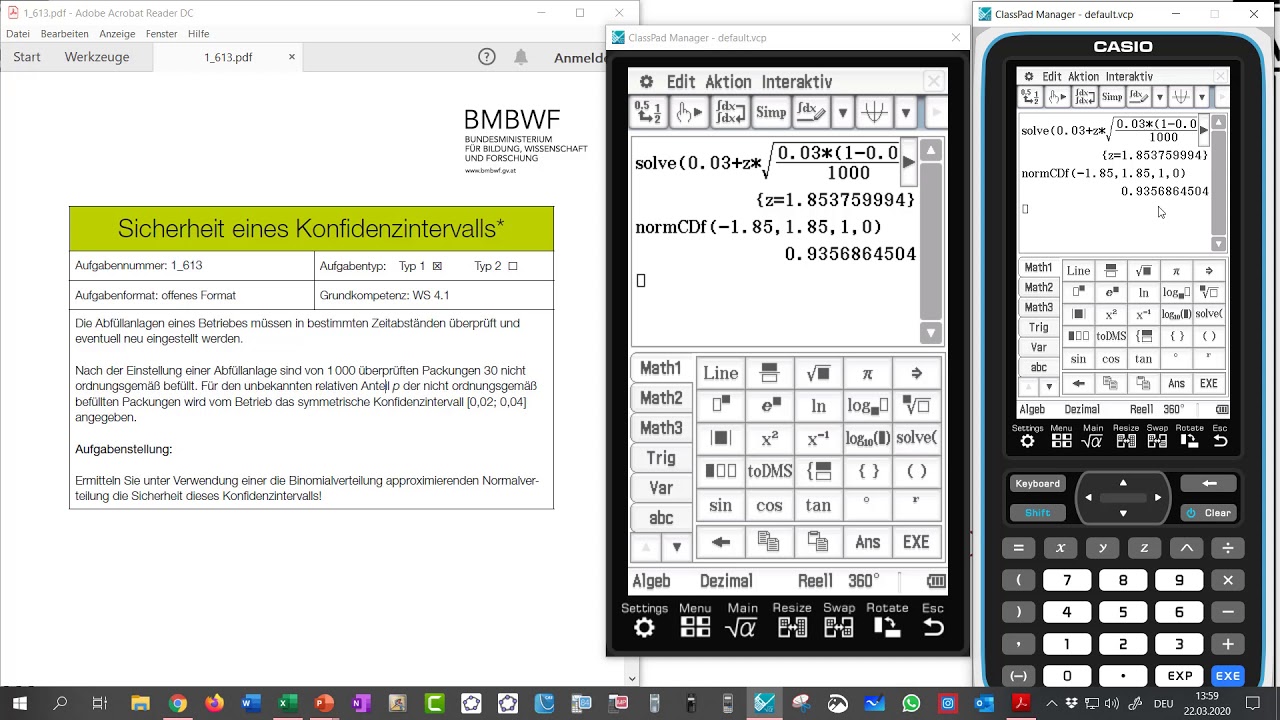Switch to Trig keypad tab in large ClassPad
This screenshot has height=720, width=1280.
(x=661, y=458)
